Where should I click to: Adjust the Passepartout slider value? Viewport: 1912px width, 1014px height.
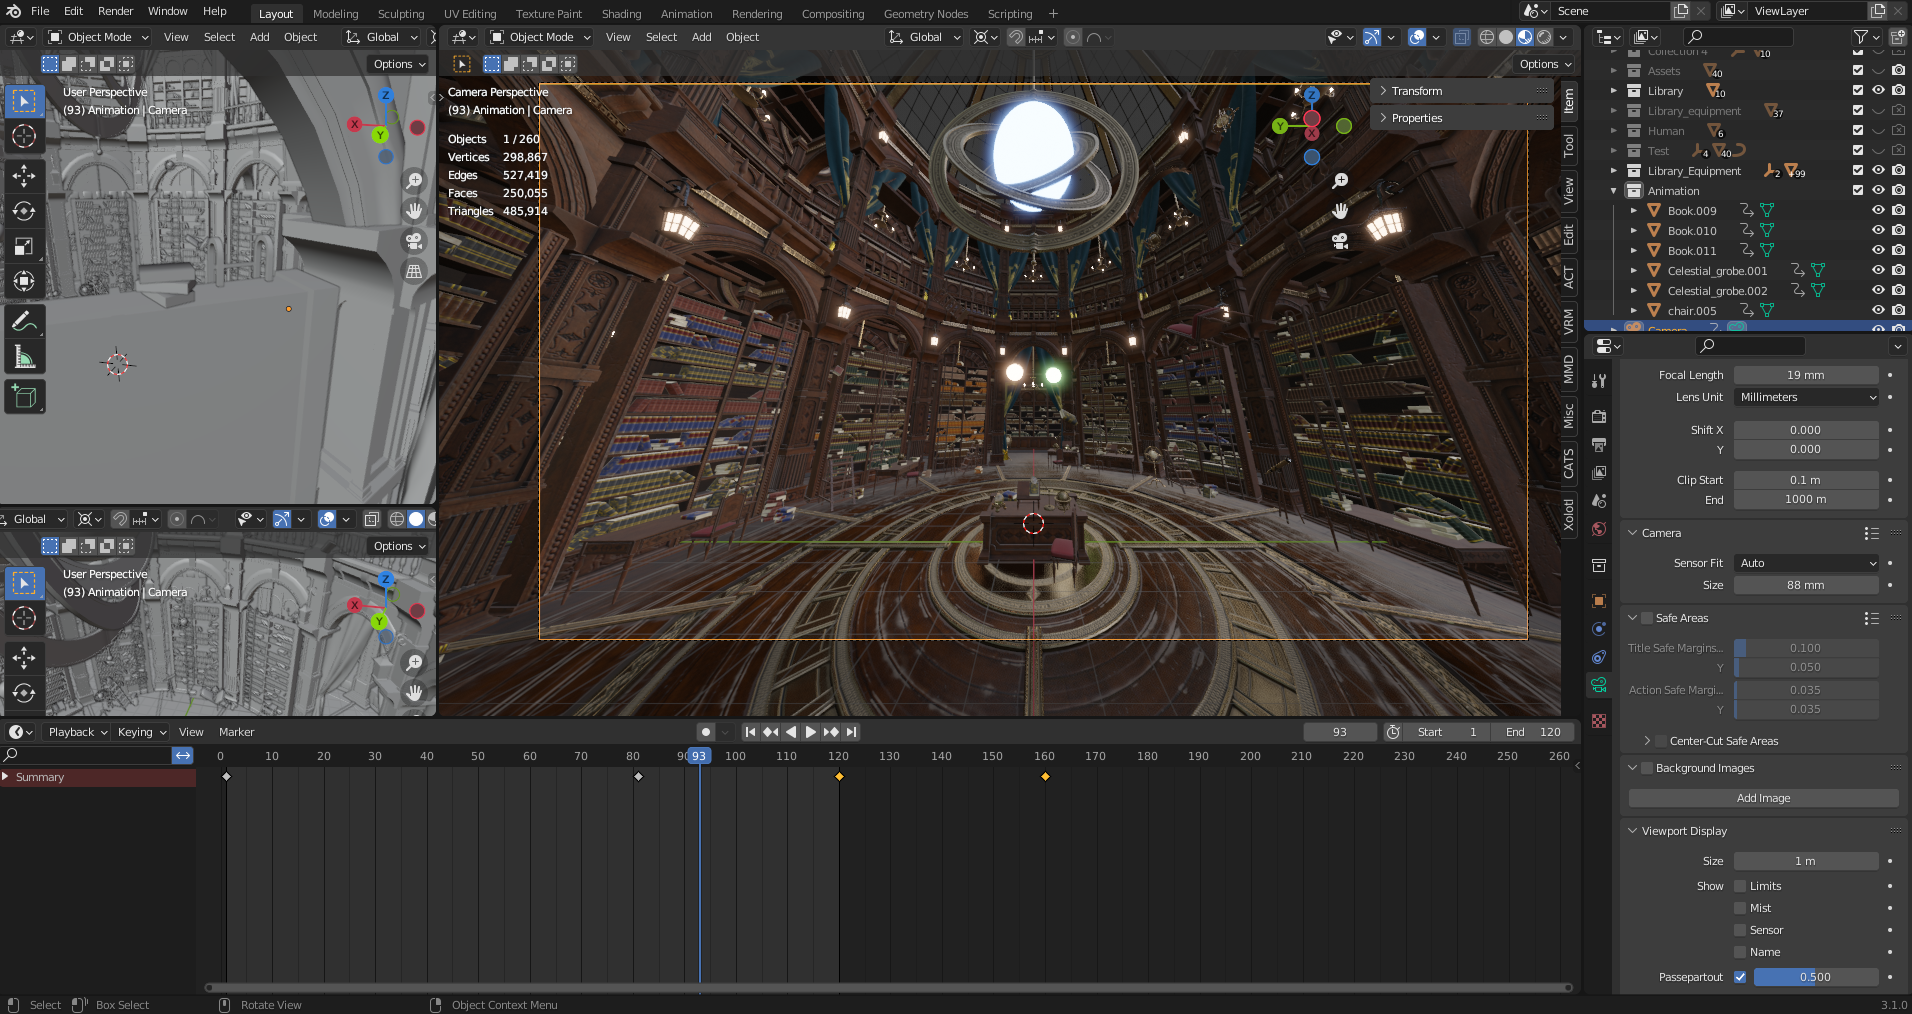1815,977
